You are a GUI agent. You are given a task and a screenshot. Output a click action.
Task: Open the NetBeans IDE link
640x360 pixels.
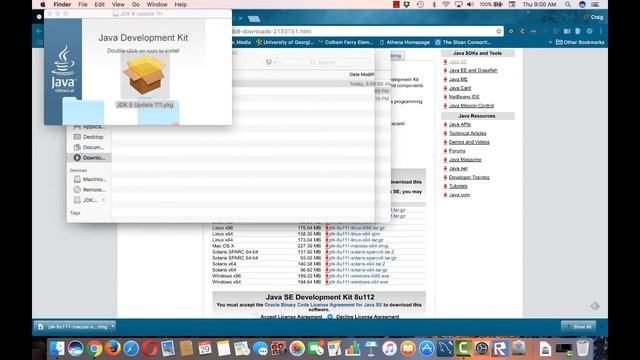tap(464, 97)
